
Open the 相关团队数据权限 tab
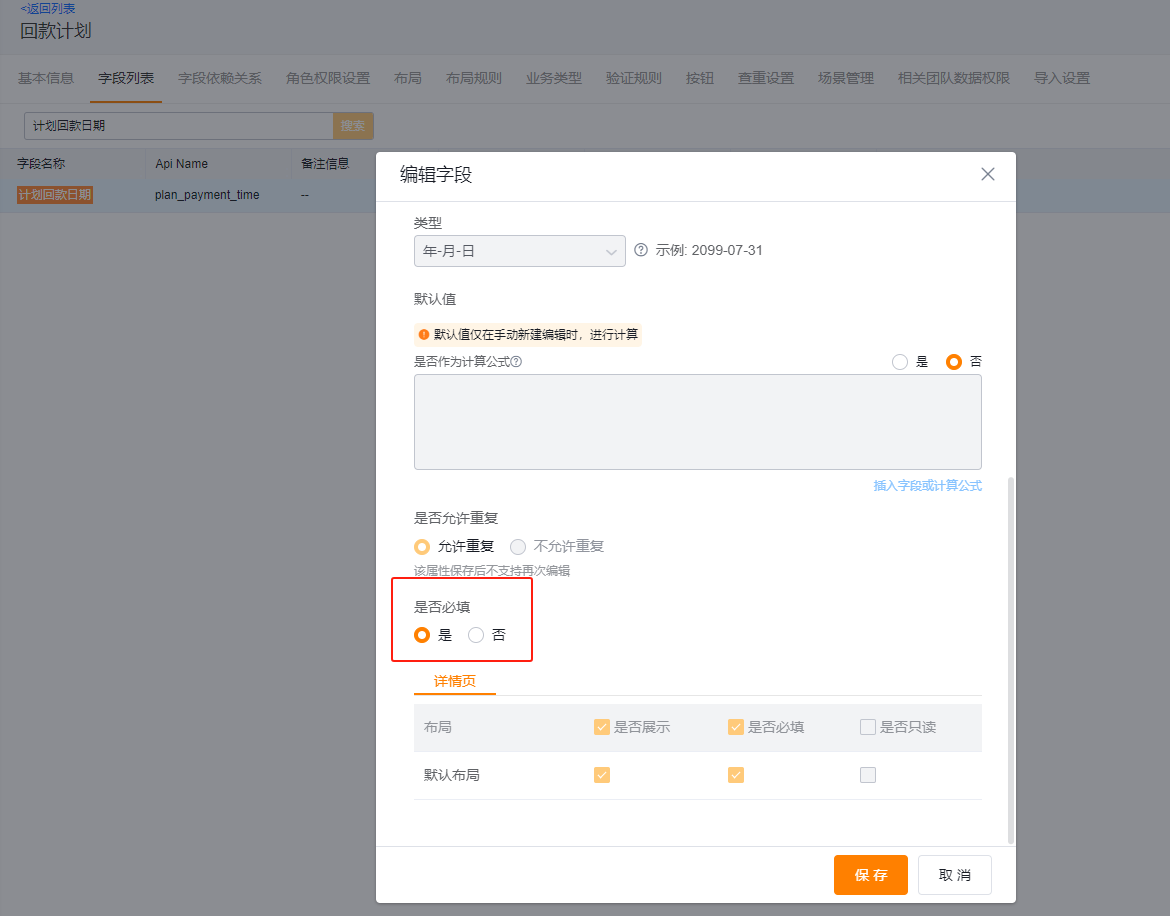pos(954,78)
